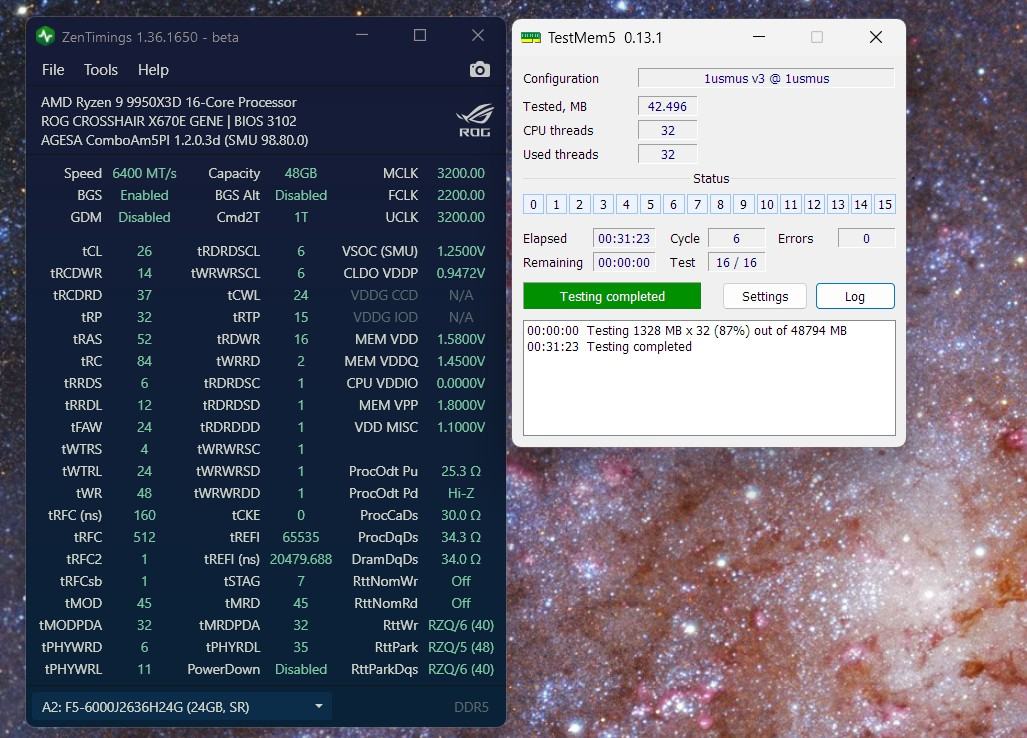Click the BGS value Enabled
1027x738 pixels.
(x=144, y=195)
